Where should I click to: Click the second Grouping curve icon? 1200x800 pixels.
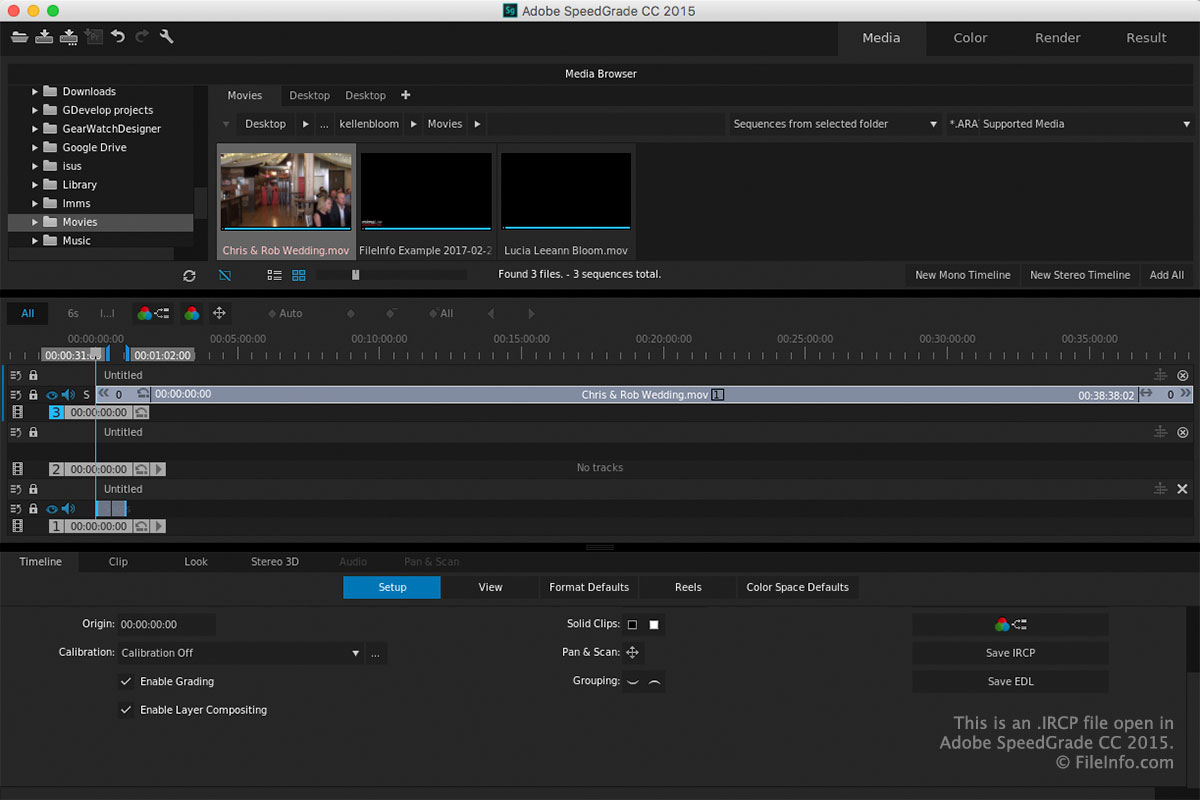tap(654, 681)
